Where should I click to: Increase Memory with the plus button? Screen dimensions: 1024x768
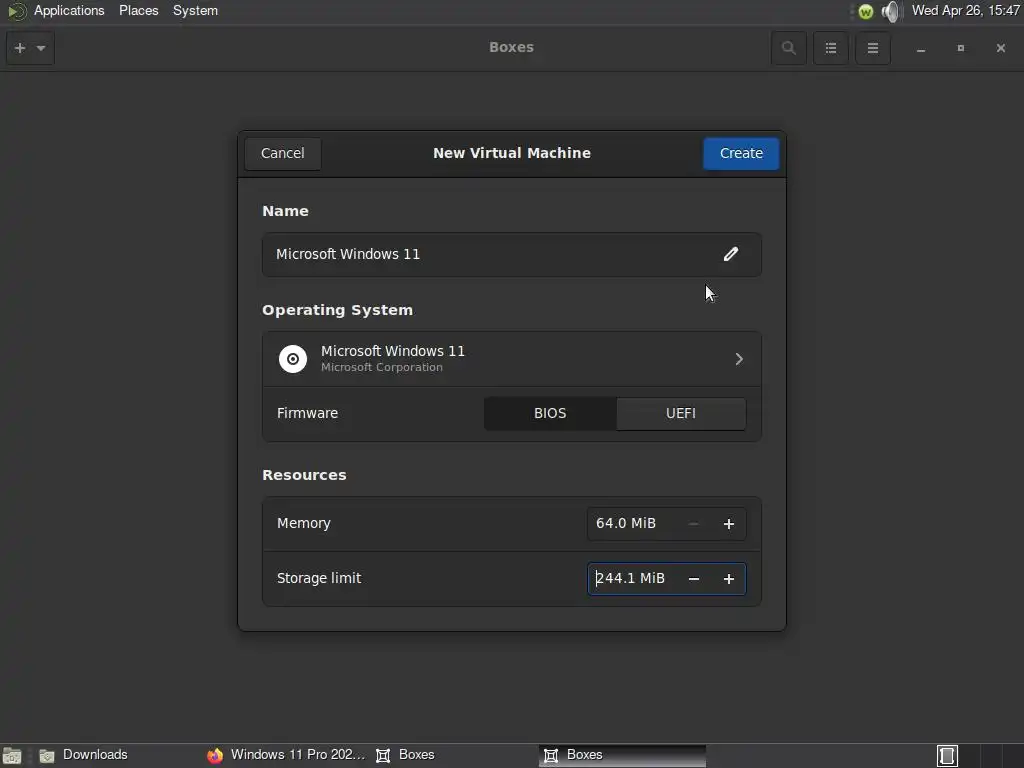[x=729, y=524]
